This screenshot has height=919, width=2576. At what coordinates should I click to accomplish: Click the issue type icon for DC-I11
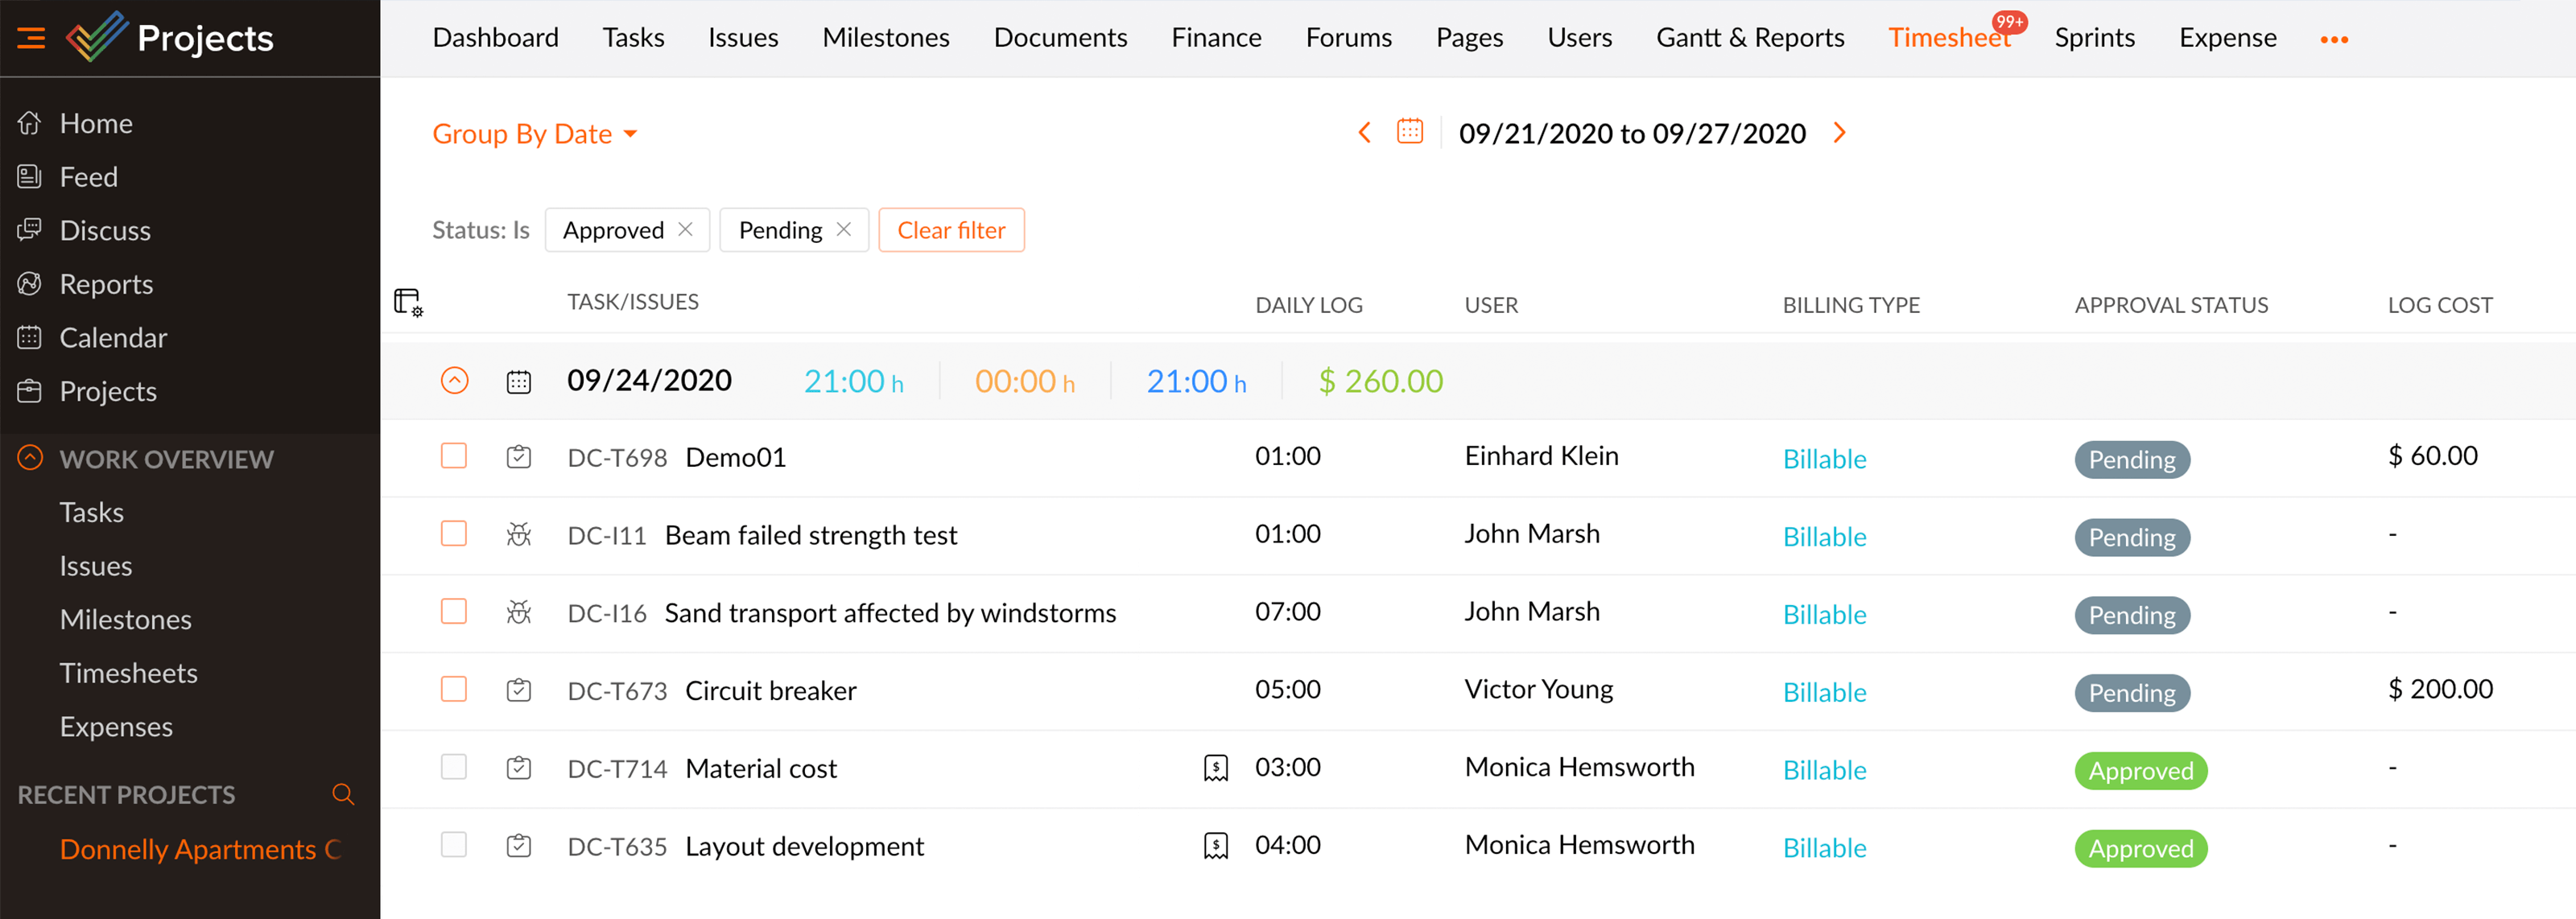click(x=519, y=535)
